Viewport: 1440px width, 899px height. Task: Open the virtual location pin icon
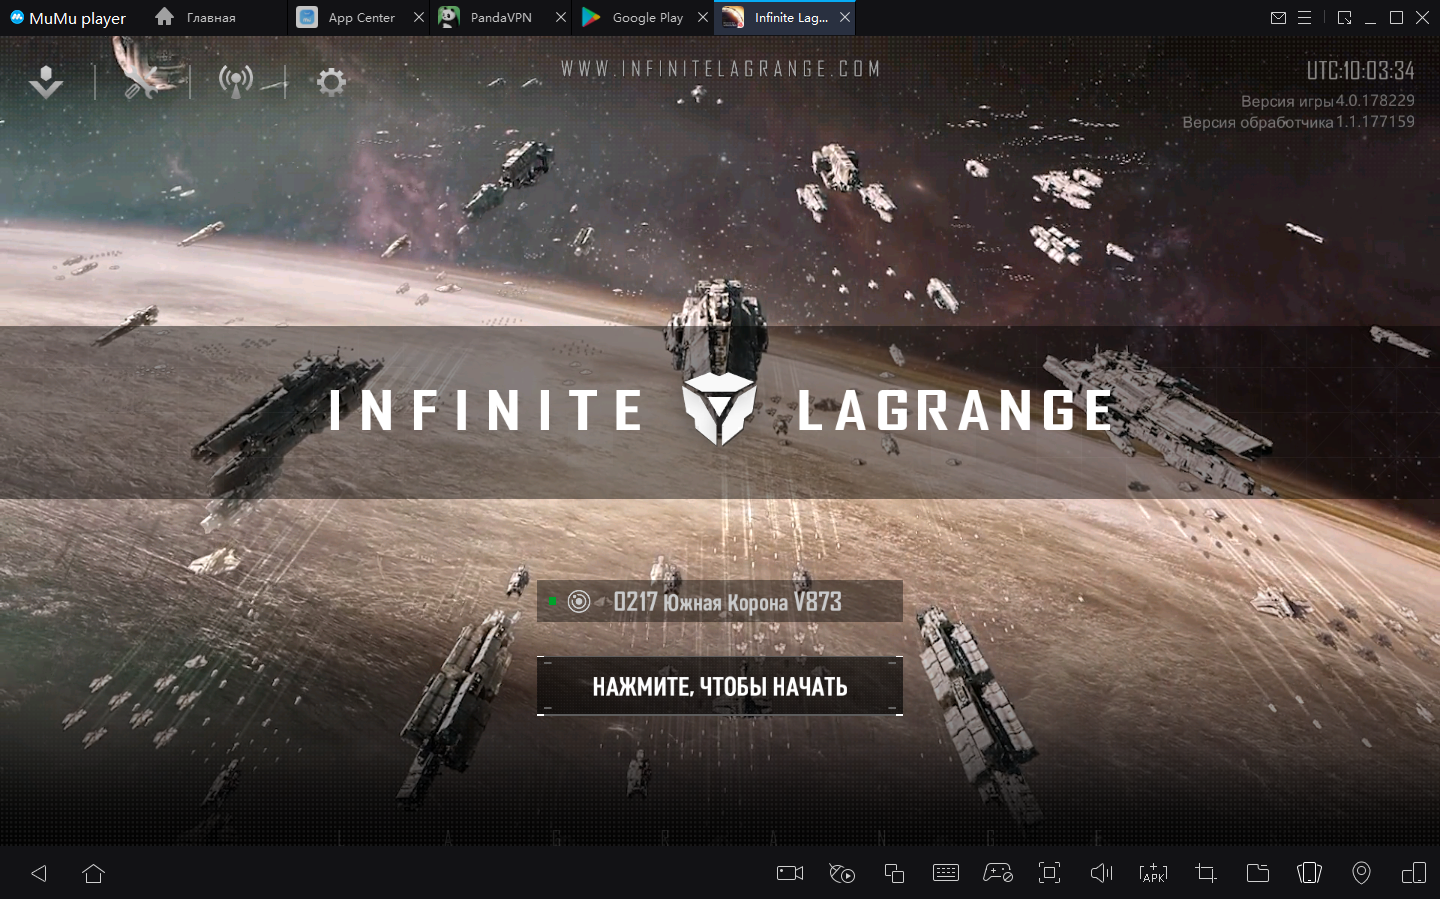pos(1361,873)
